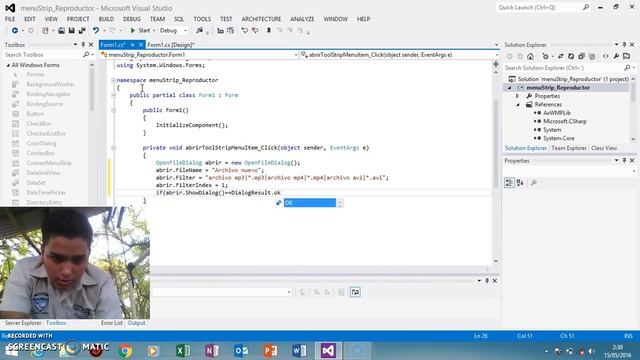
Task: Click the Preview Selected Items icon in Solution Explorer
Action: click(x=627, y=56)
